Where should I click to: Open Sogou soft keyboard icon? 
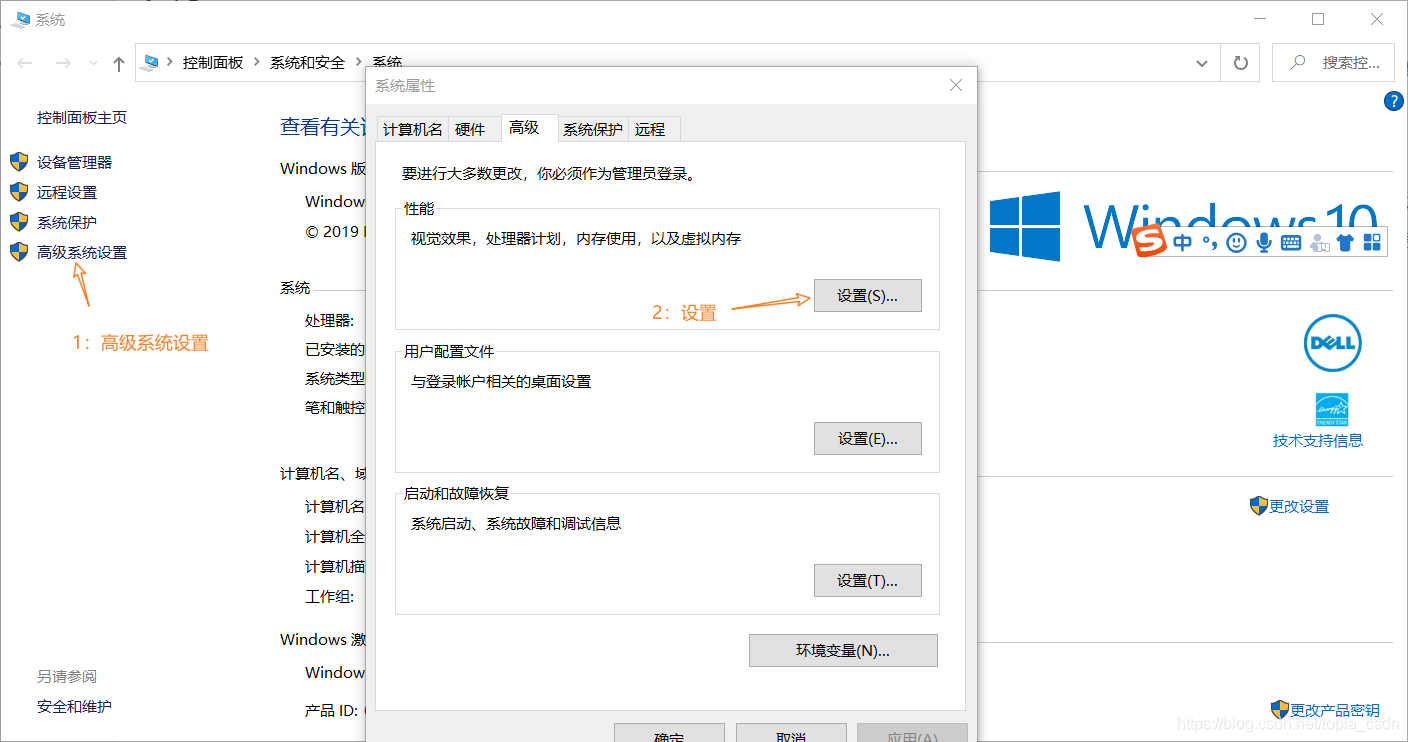click(1291, 242)
